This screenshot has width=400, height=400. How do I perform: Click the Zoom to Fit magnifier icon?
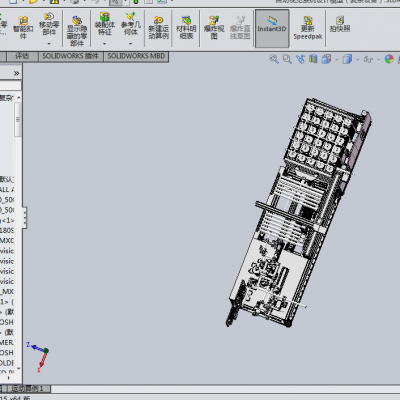click(274, 59)
